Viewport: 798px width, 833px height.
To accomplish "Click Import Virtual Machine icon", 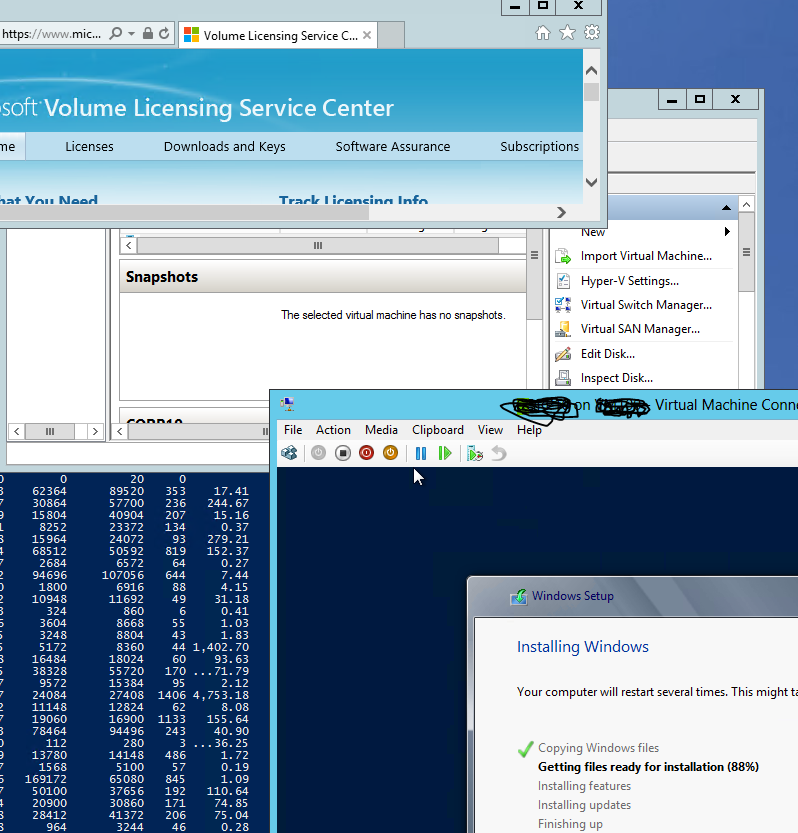I will click(x=563, y=256).
